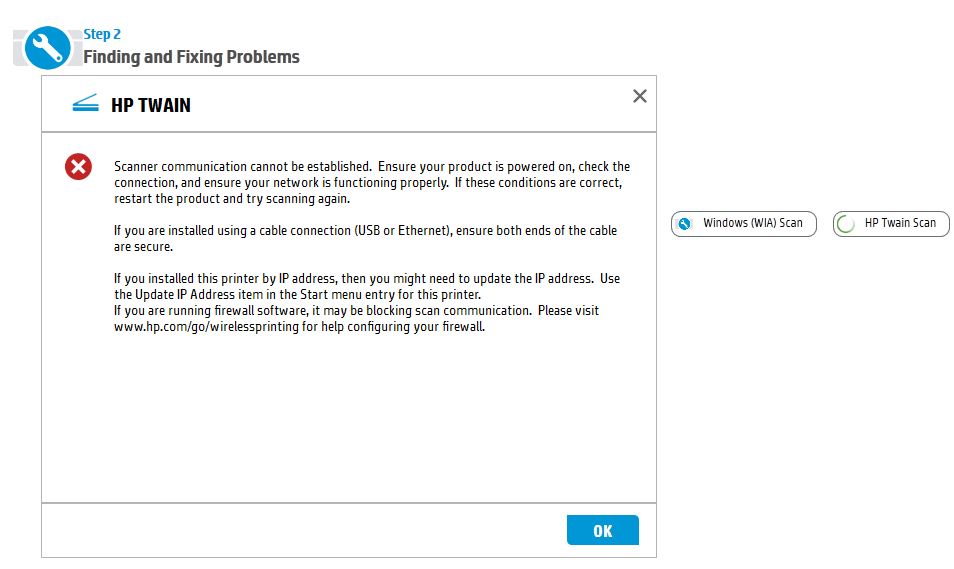
Task: Click the Finding and Fixing Problems heading
Action: (191, 57)
